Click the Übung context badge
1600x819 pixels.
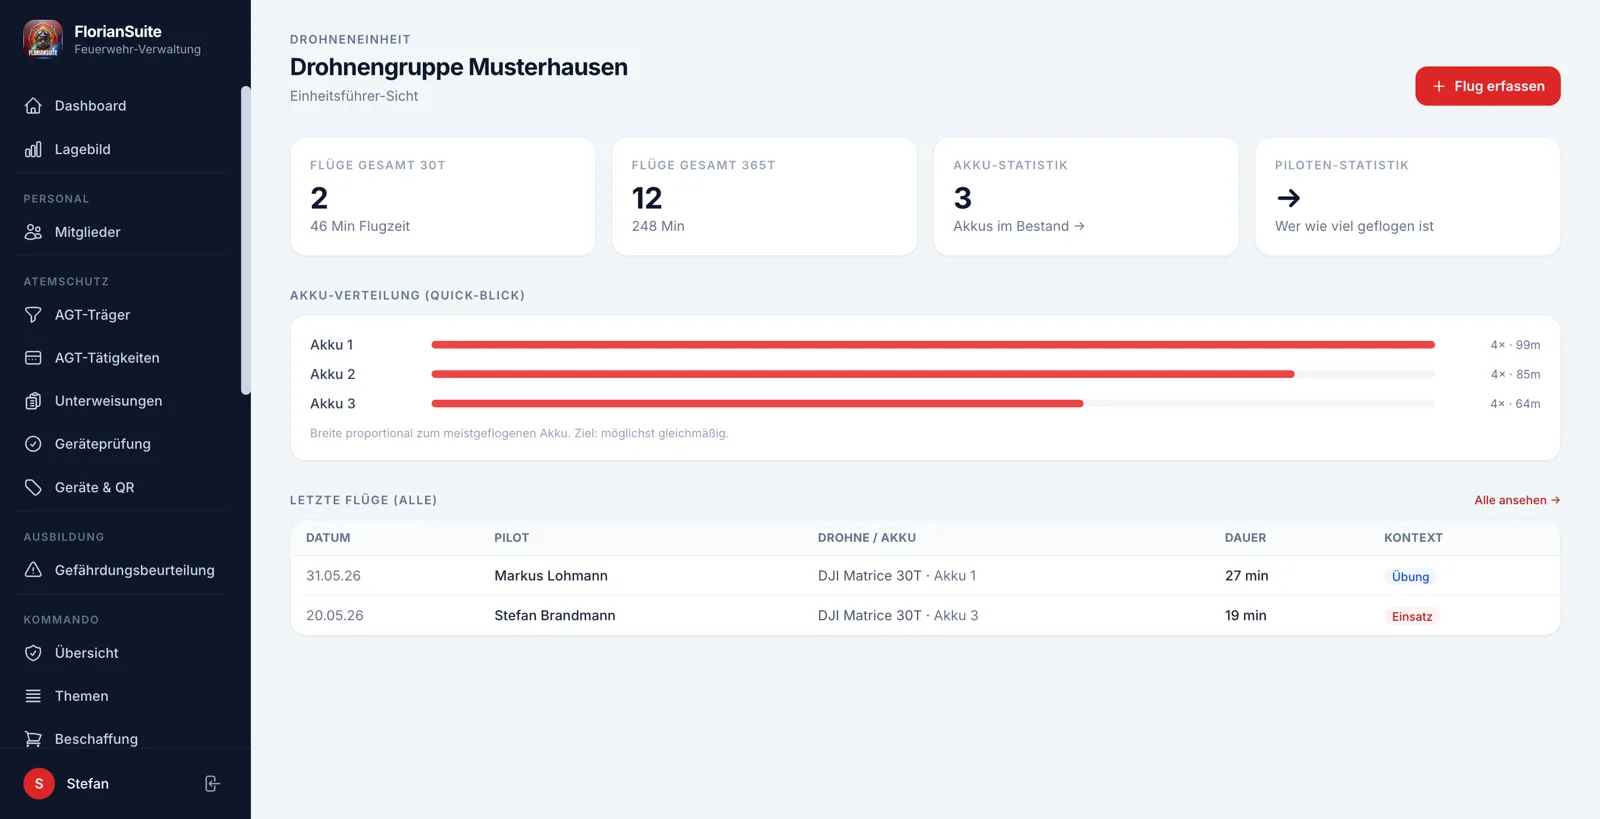pos(1410,577)
